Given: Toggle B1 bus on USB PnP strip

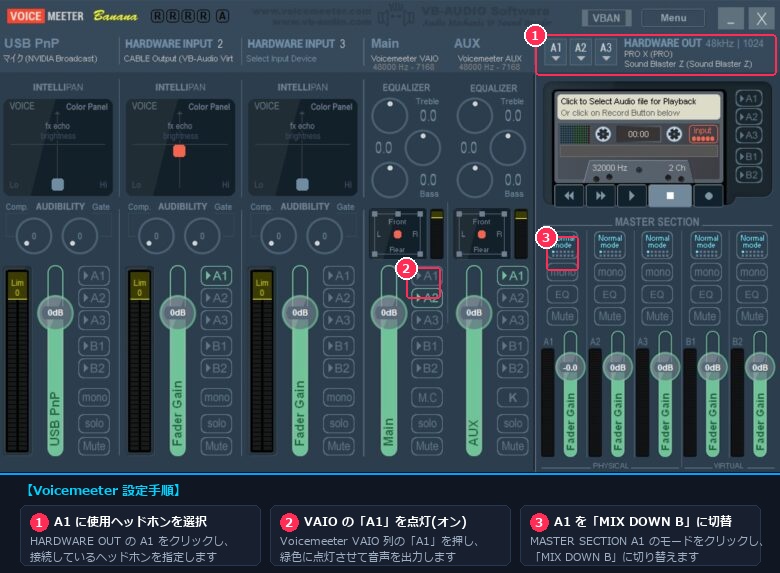Looking at the screenshot, I should (94, 346).
